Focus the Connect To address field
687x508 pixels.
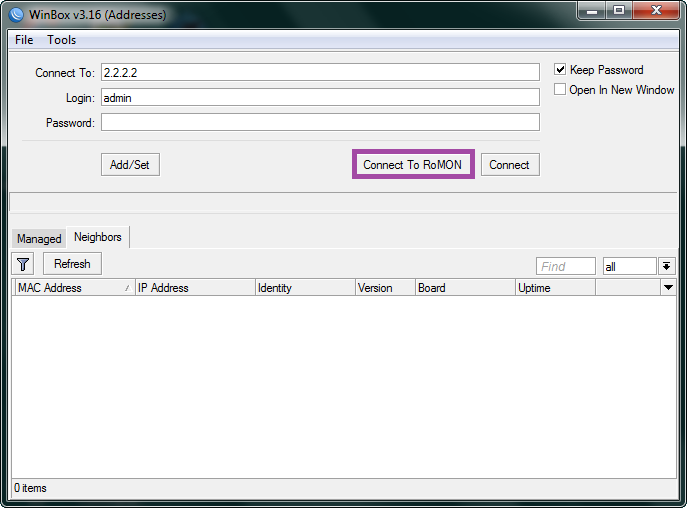click(x=320, y=72)
